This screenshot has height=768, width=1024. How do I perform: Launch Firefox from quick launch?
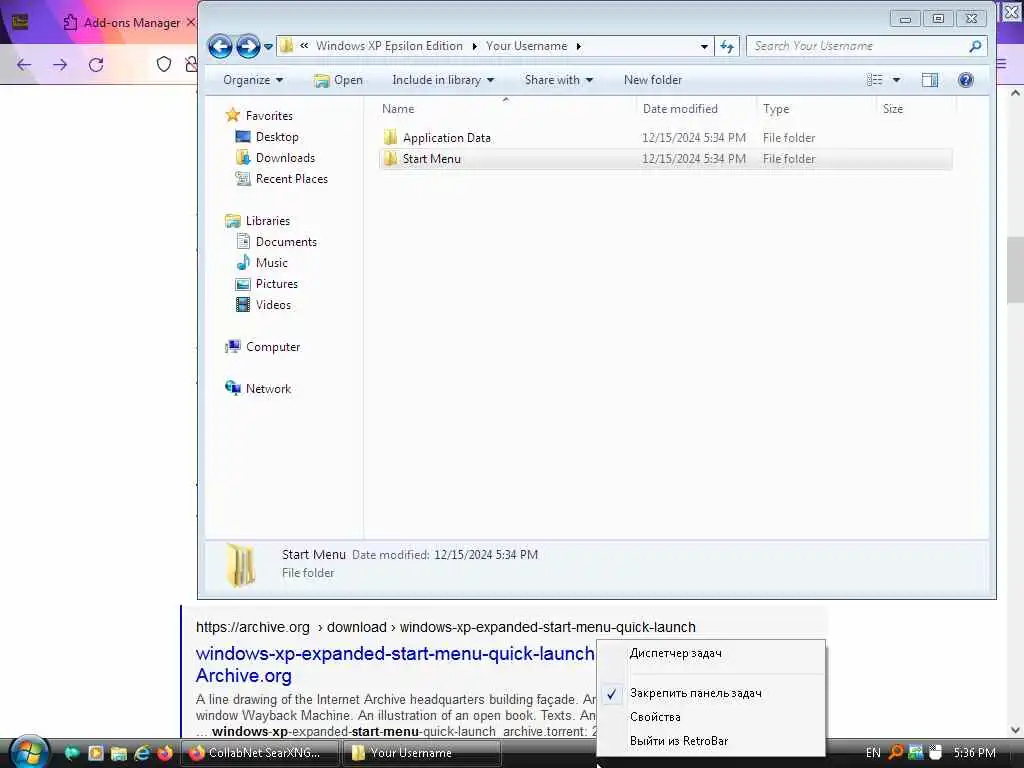click(x=165, y=753)
